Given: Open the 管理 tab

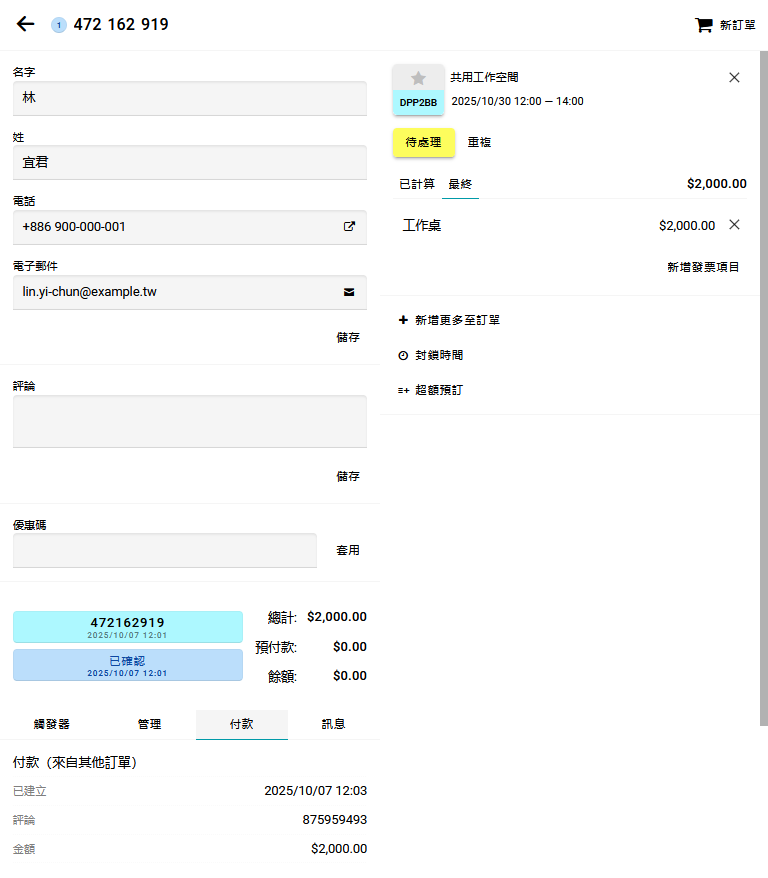Looking at the screenshot, I should [x=149, y=724].
